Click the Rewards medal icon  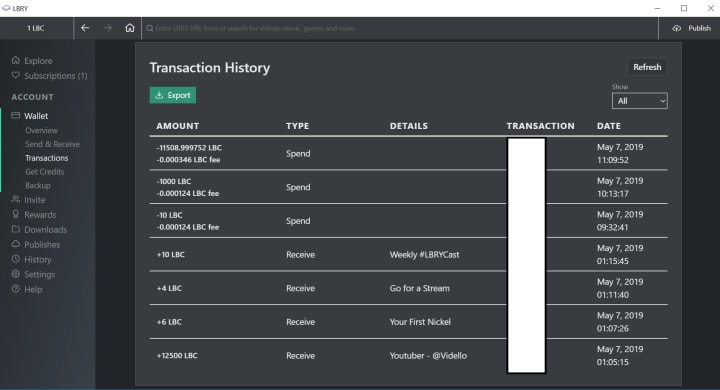click(16, 215)
